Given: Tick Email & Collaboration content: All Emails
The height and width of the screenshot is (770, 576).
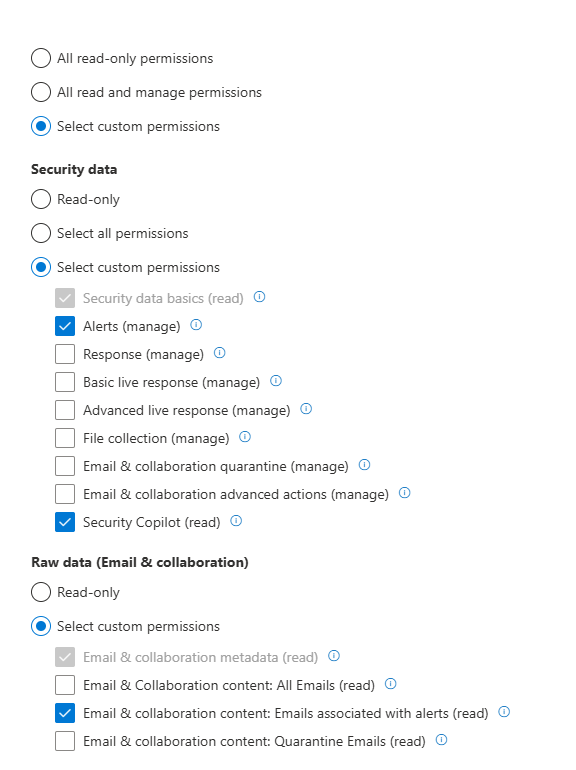Looking at the screenshot, I should (x=65, y=685).
